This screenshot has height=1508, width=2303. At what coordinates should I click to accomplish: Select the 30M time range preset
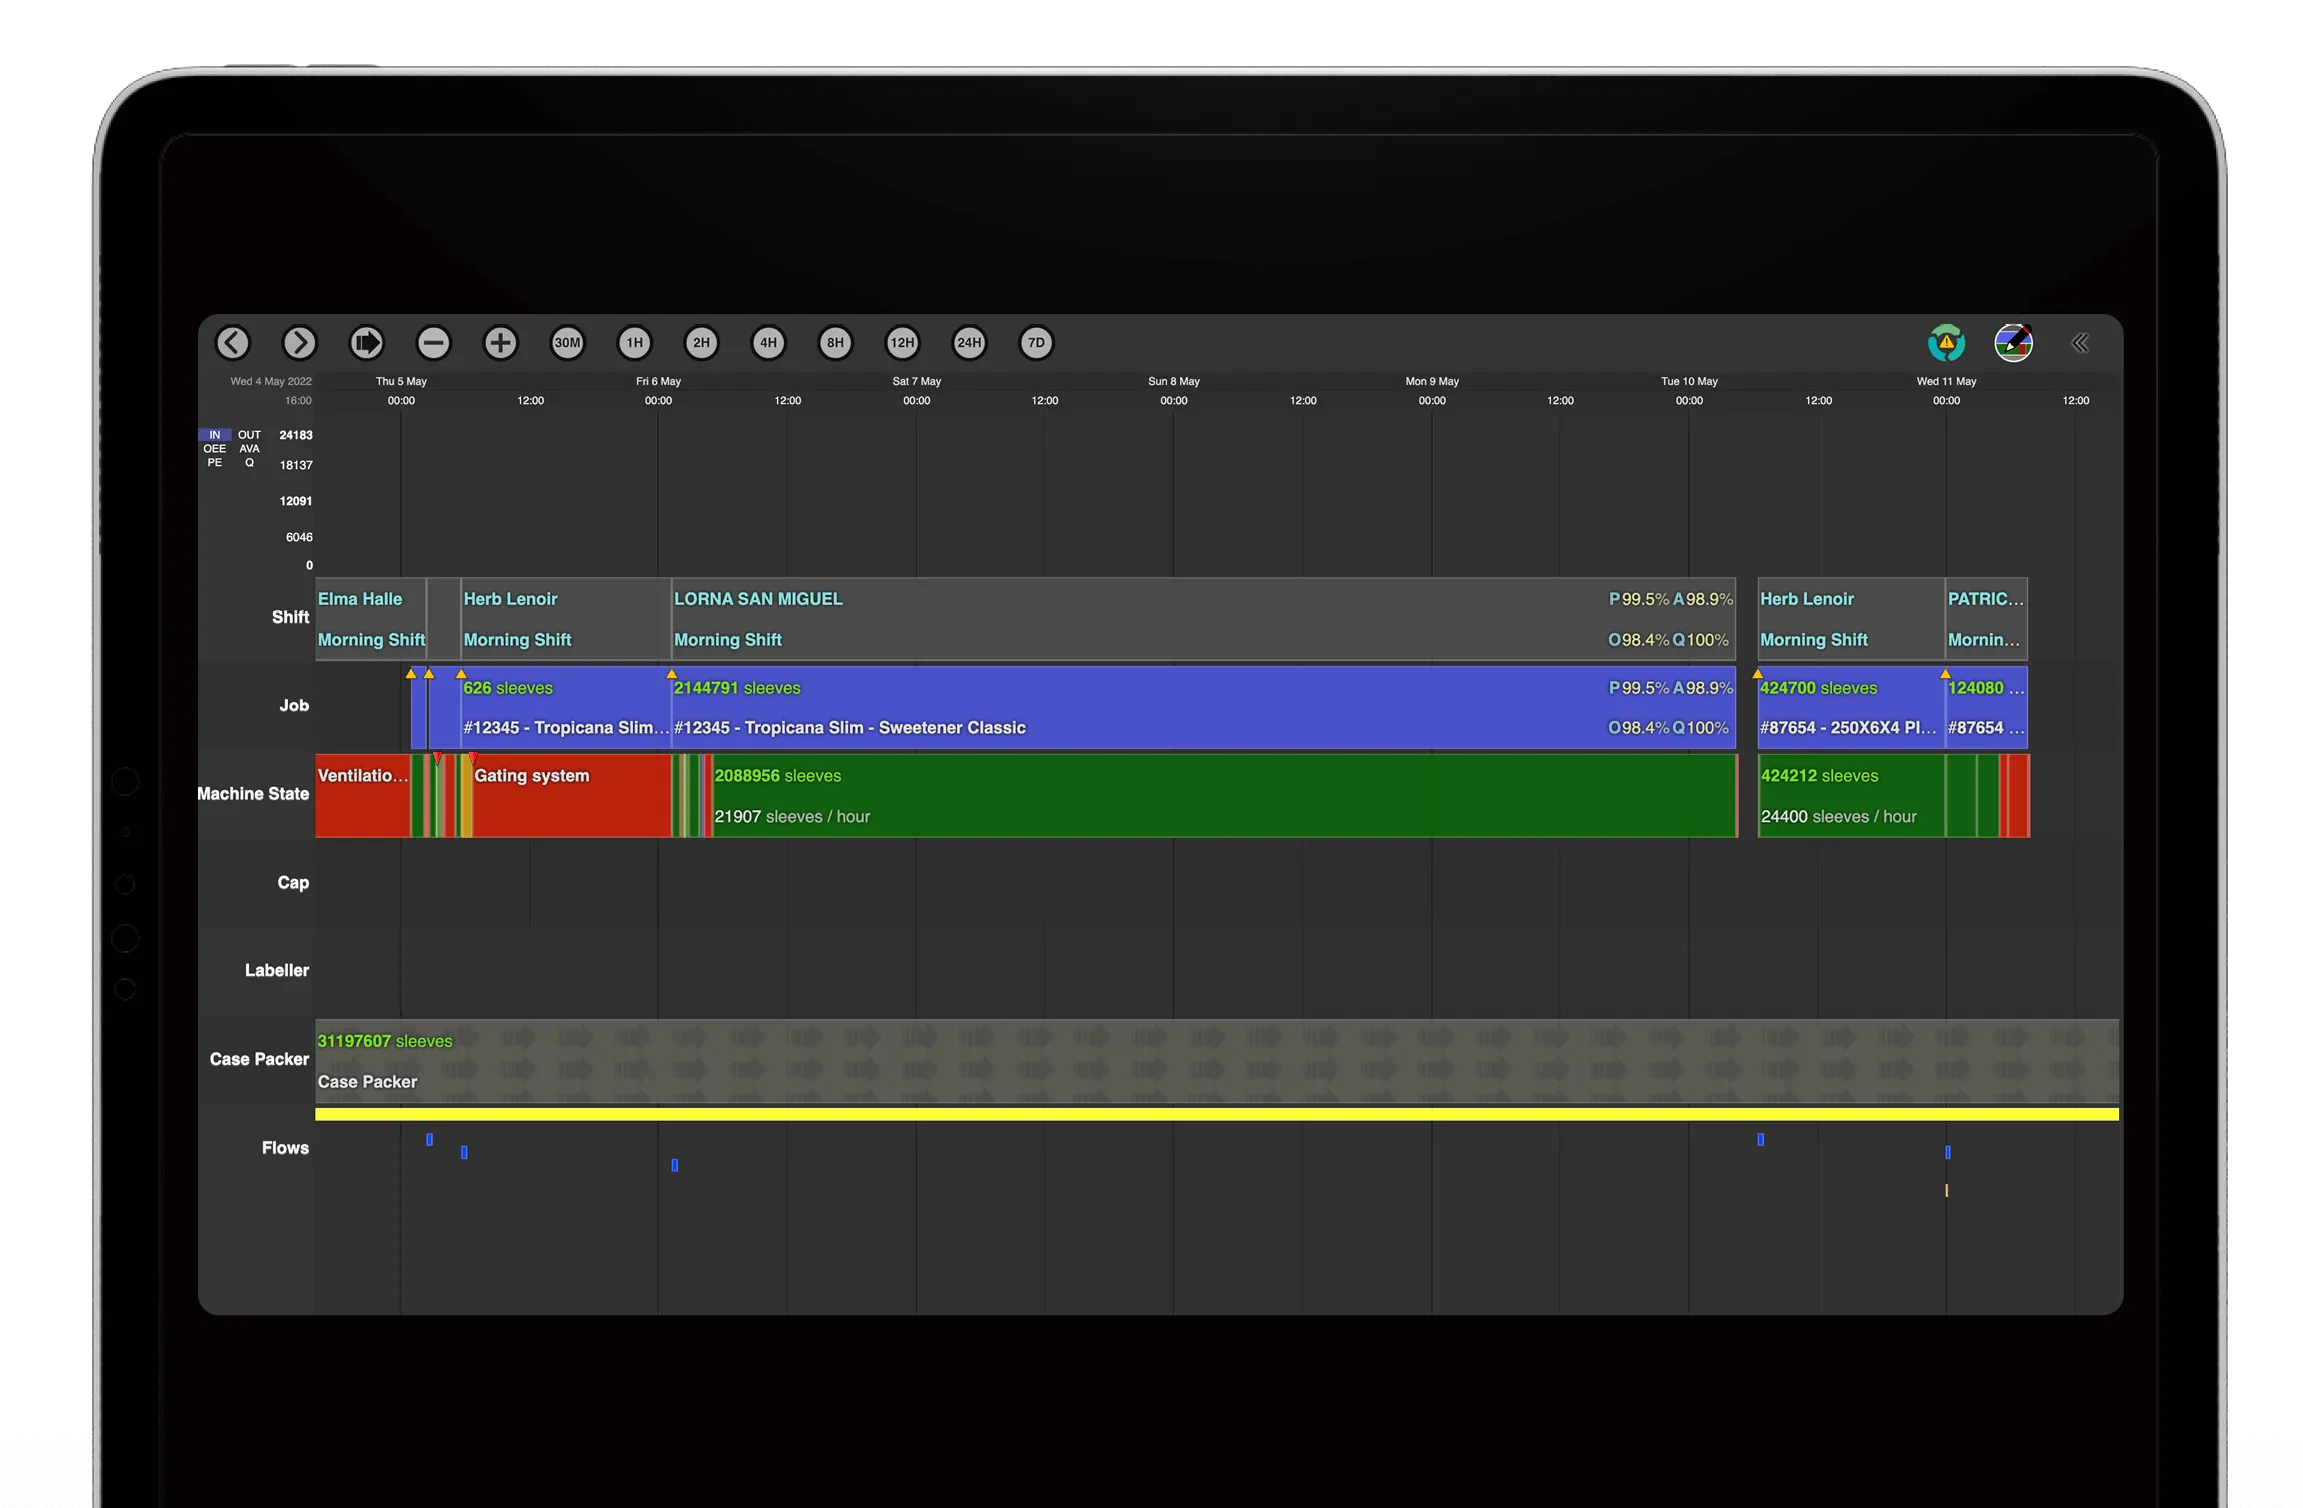(x=567, y=343)
